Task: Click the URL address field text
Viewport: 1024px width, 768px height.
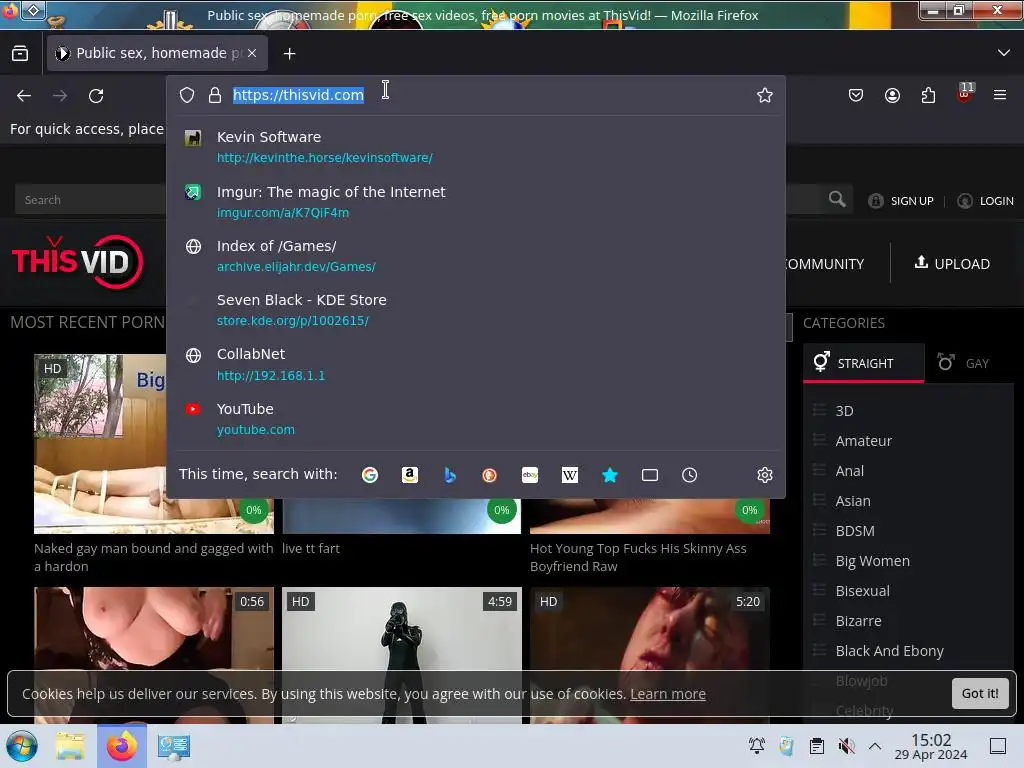Action: (x=298, y=95)
